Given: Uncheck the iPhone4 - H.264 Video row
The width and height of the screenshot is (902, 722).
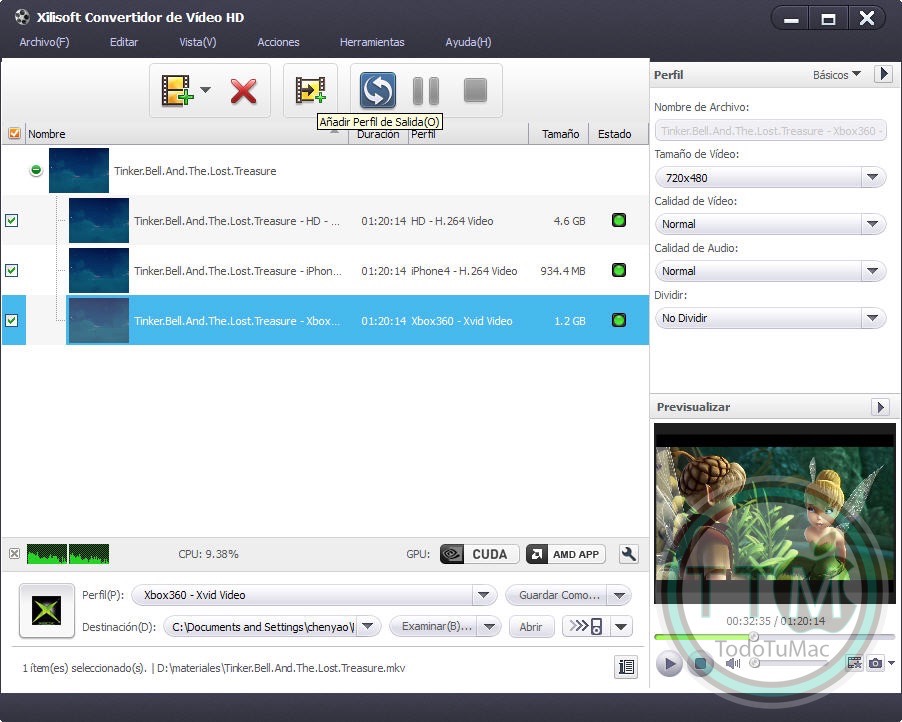Looking at the screenshot, I should (x=12, y=270).
